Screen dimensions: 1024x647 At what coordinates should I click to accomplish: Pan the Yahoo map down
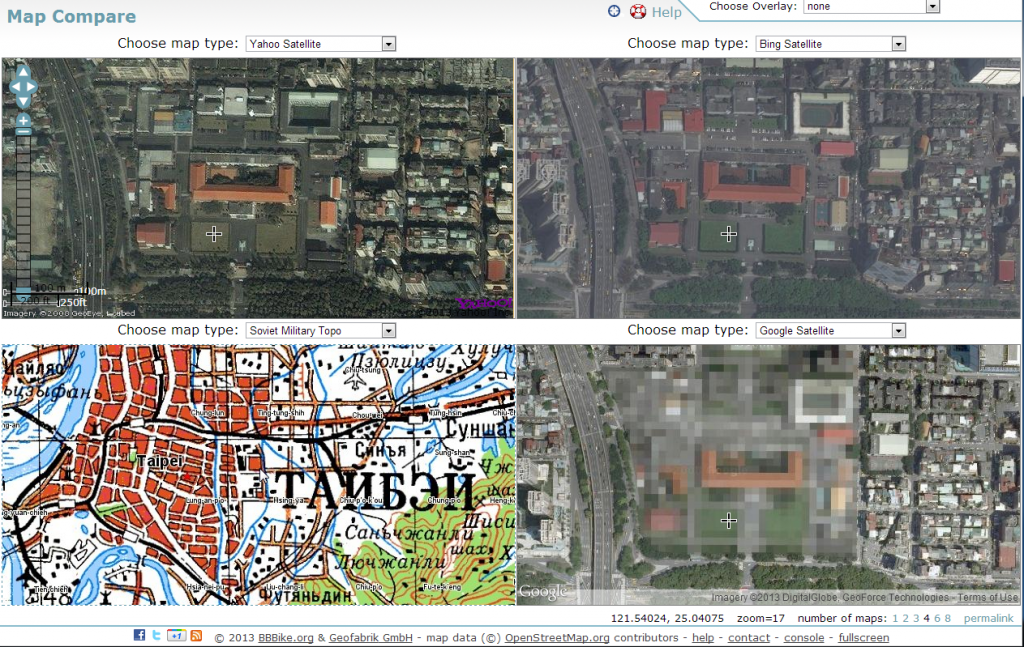coord(23,101)
